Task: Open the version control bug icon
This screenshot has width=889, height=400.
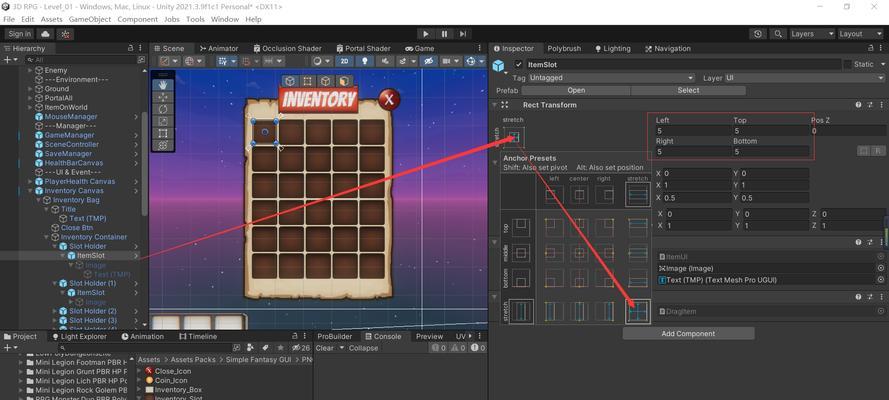Action: 64,34
